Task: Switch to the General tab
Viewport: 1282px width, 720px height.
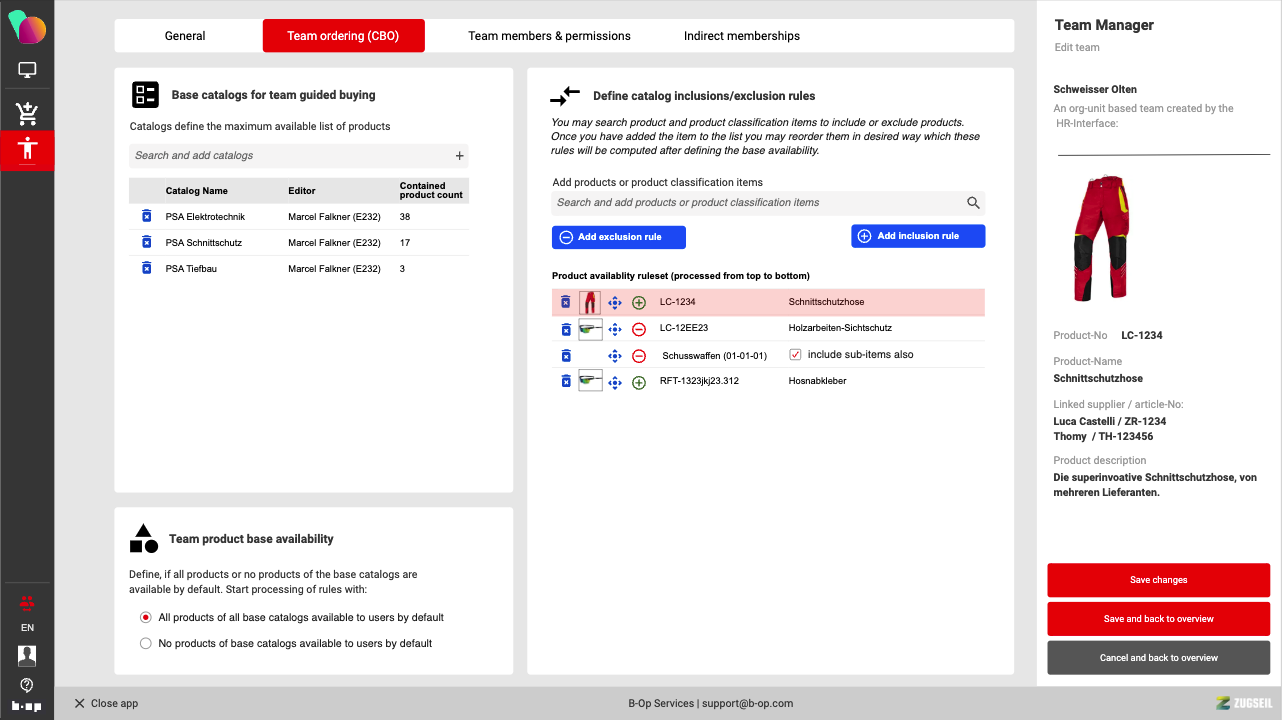Action: 185,36
